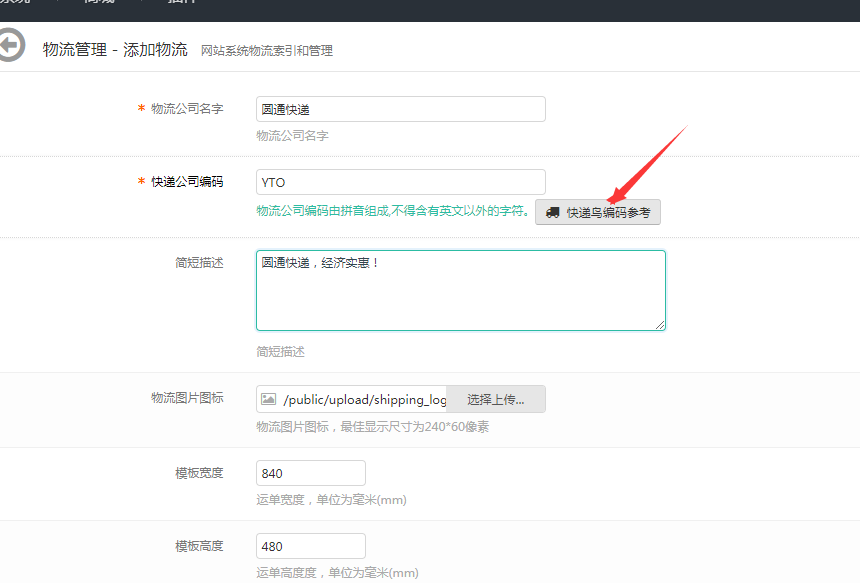Open the 快递鸟编码参考 reference button

coord(598,212)
